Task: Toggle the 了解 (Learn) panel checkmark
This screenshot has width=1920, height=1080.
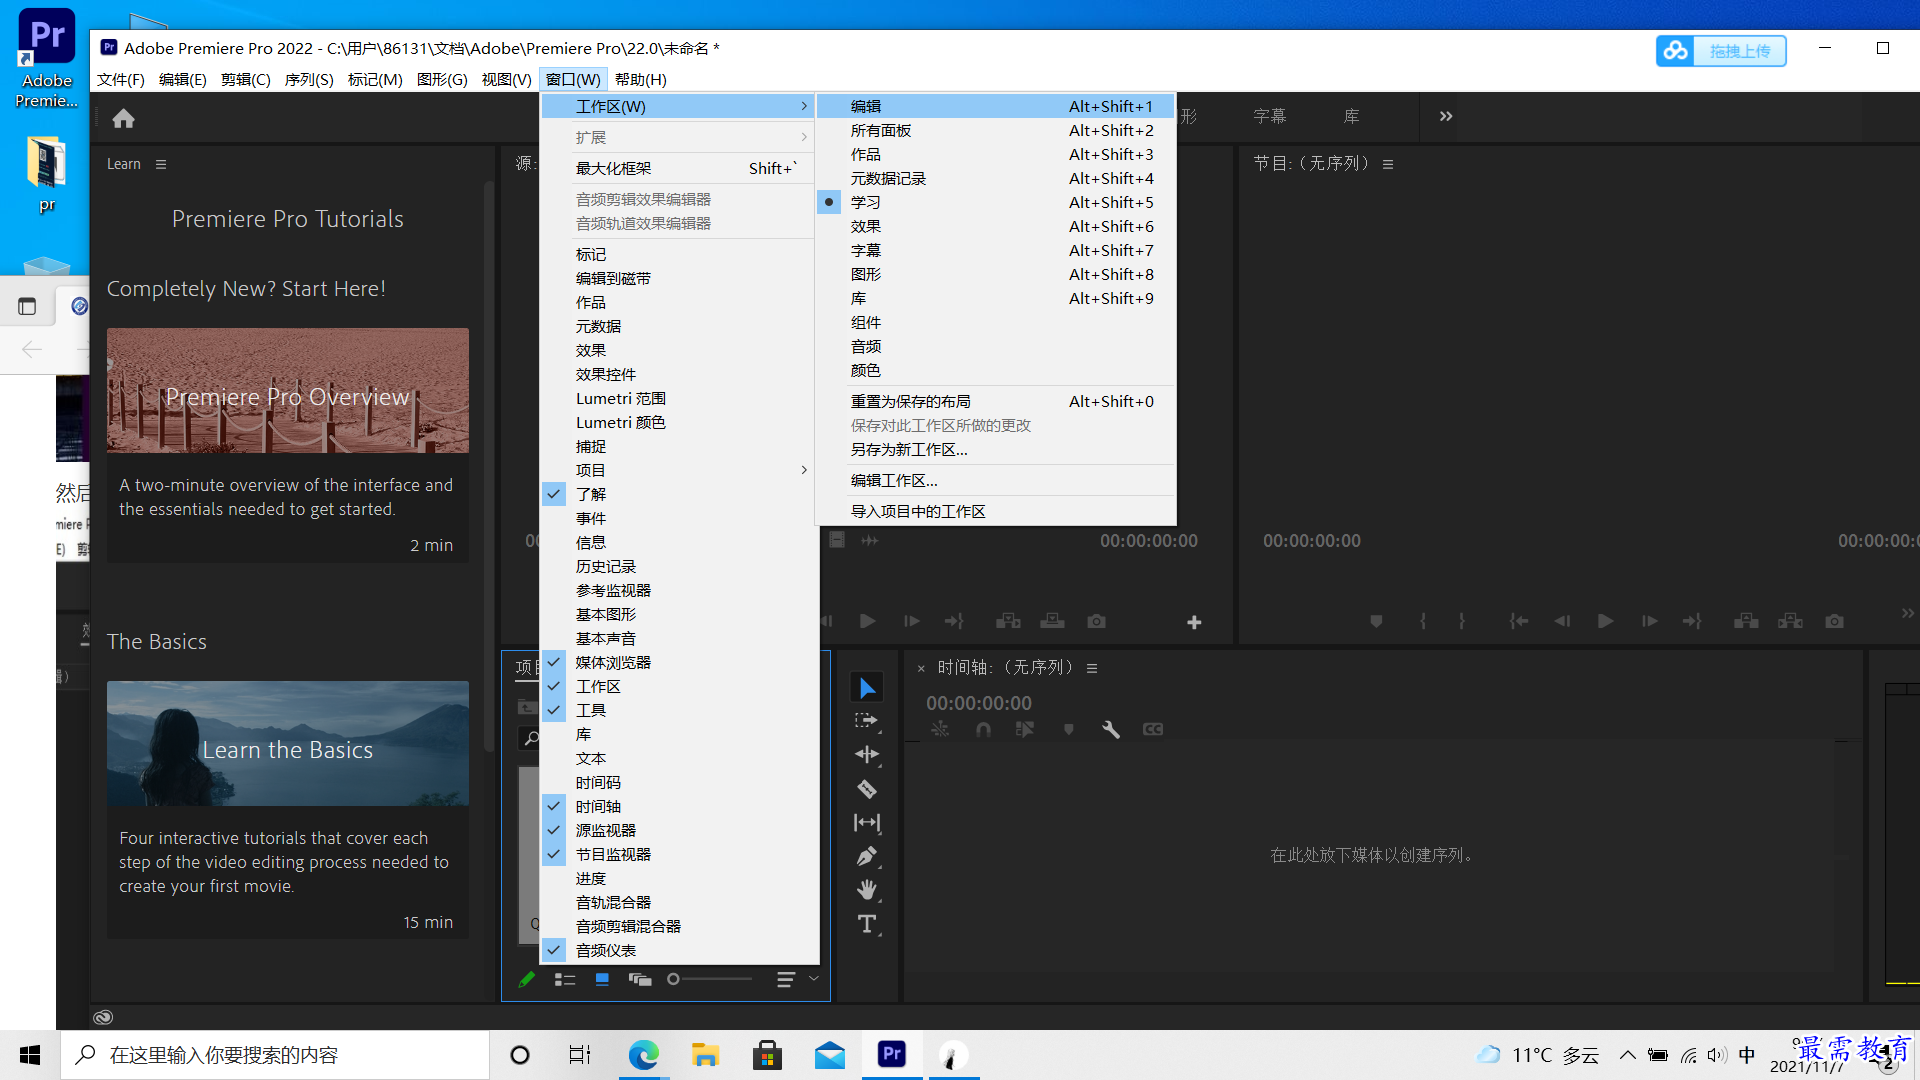Action: (554, 494)
